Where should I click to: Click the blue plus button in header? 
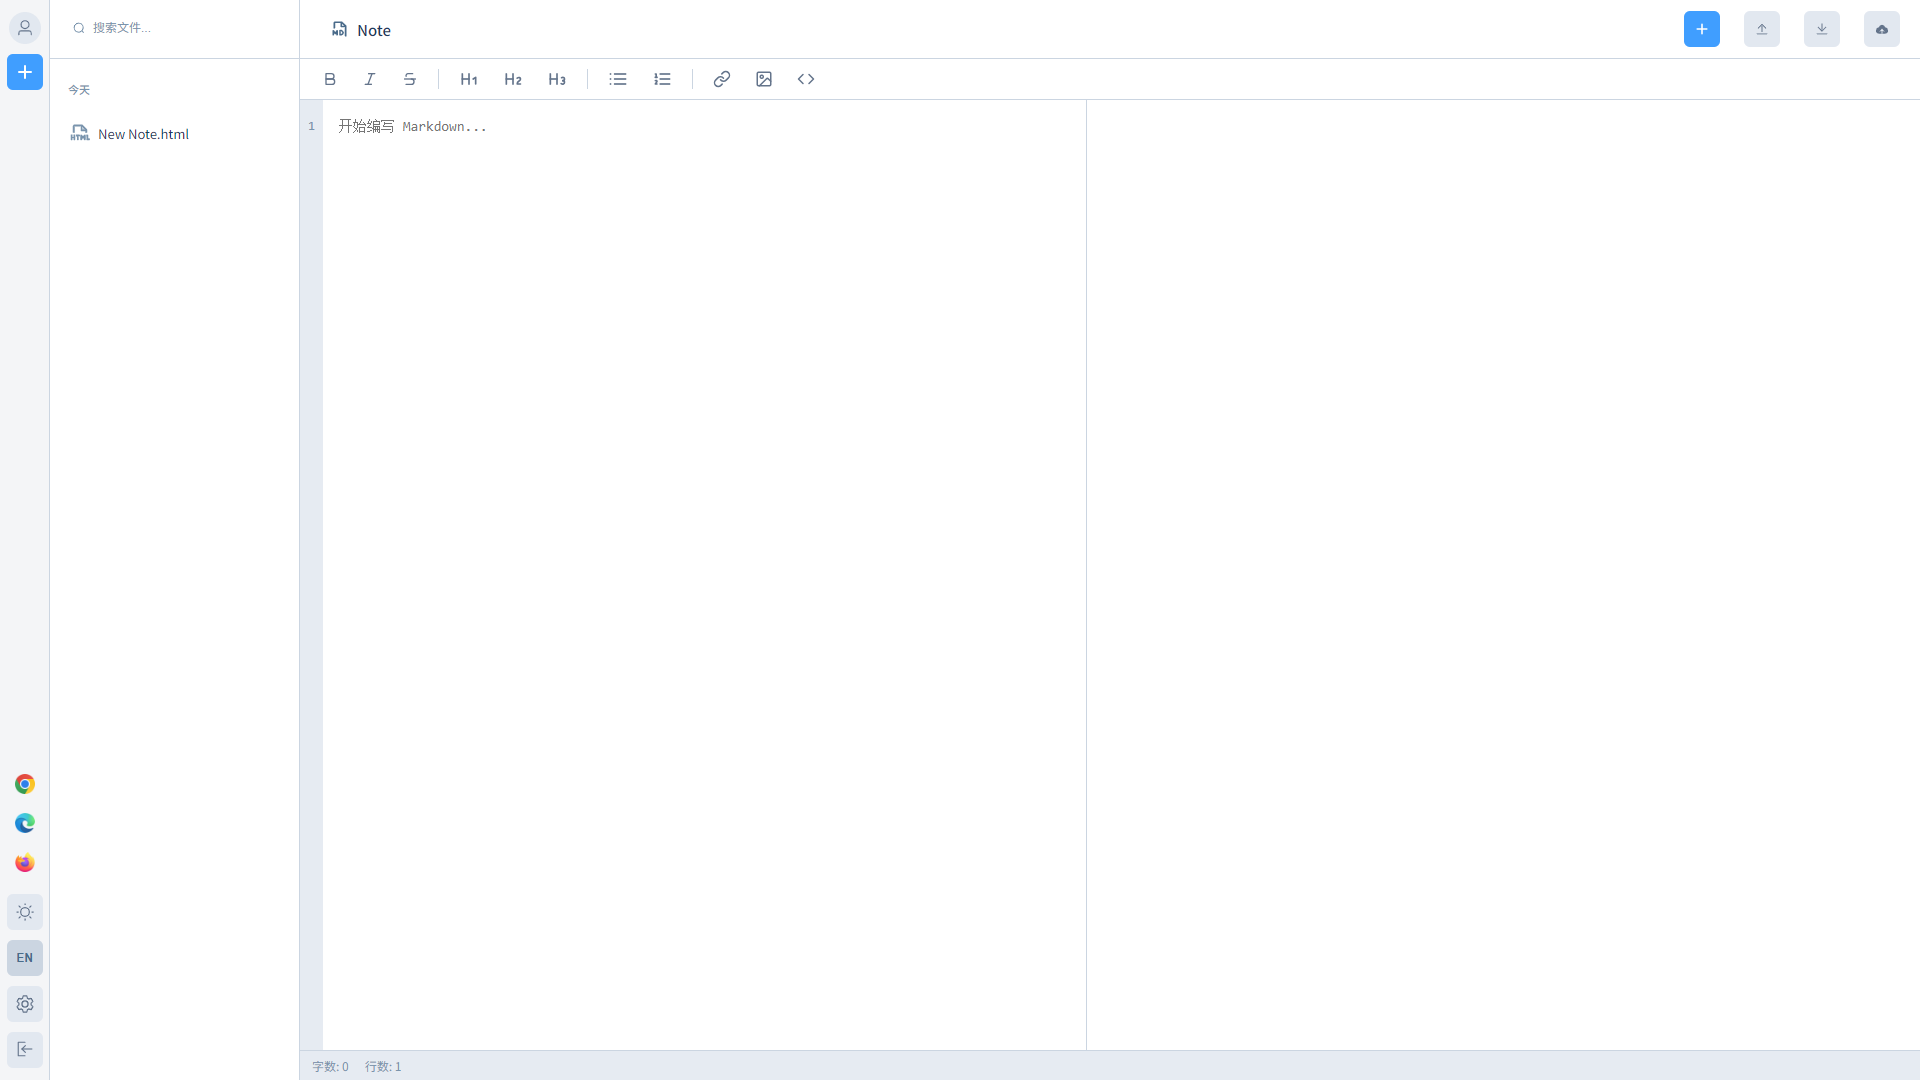point(1702,29)
